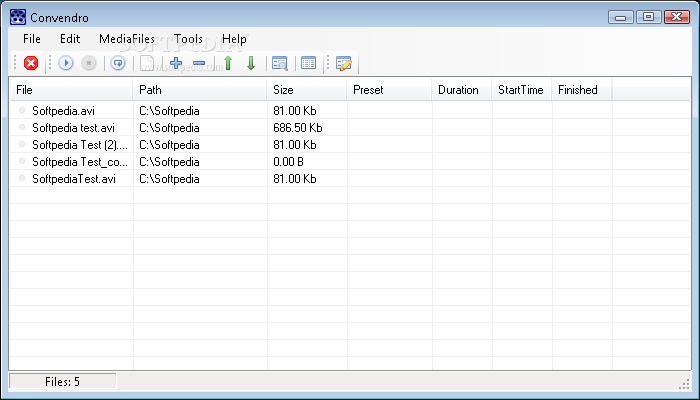
Task: Click the window with magnifier toolbar icon
Action: 280,63
